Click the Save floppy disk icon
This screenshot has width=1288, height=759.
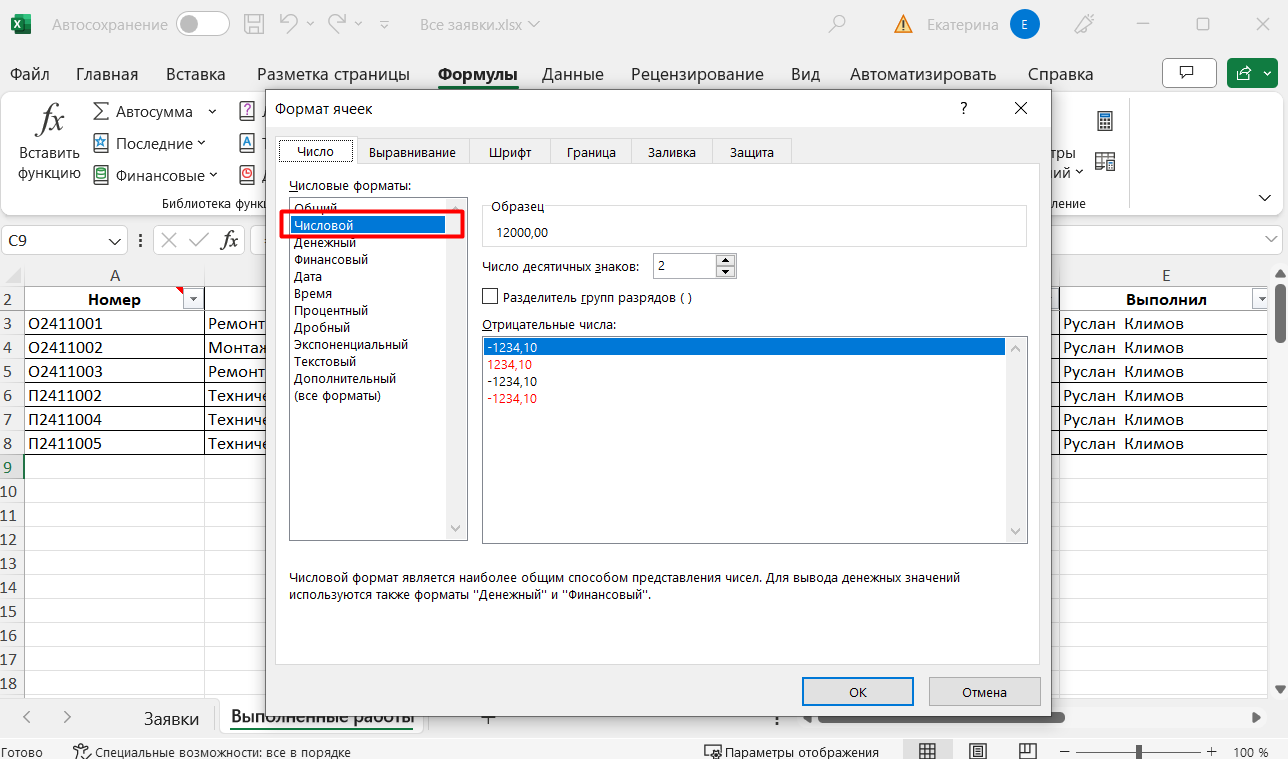point(255,24)
